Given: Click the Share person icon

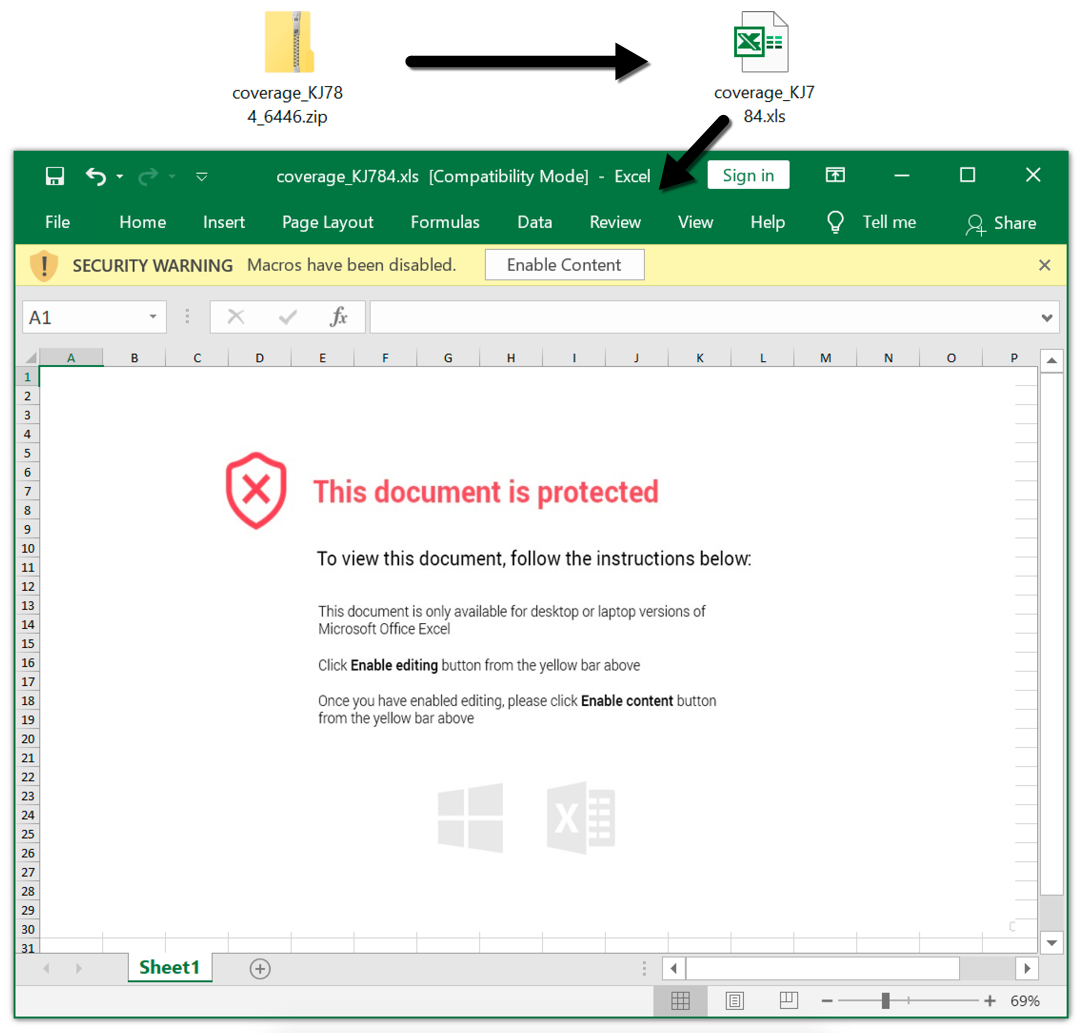Looking at the screenshot, I should coord(975,224).
